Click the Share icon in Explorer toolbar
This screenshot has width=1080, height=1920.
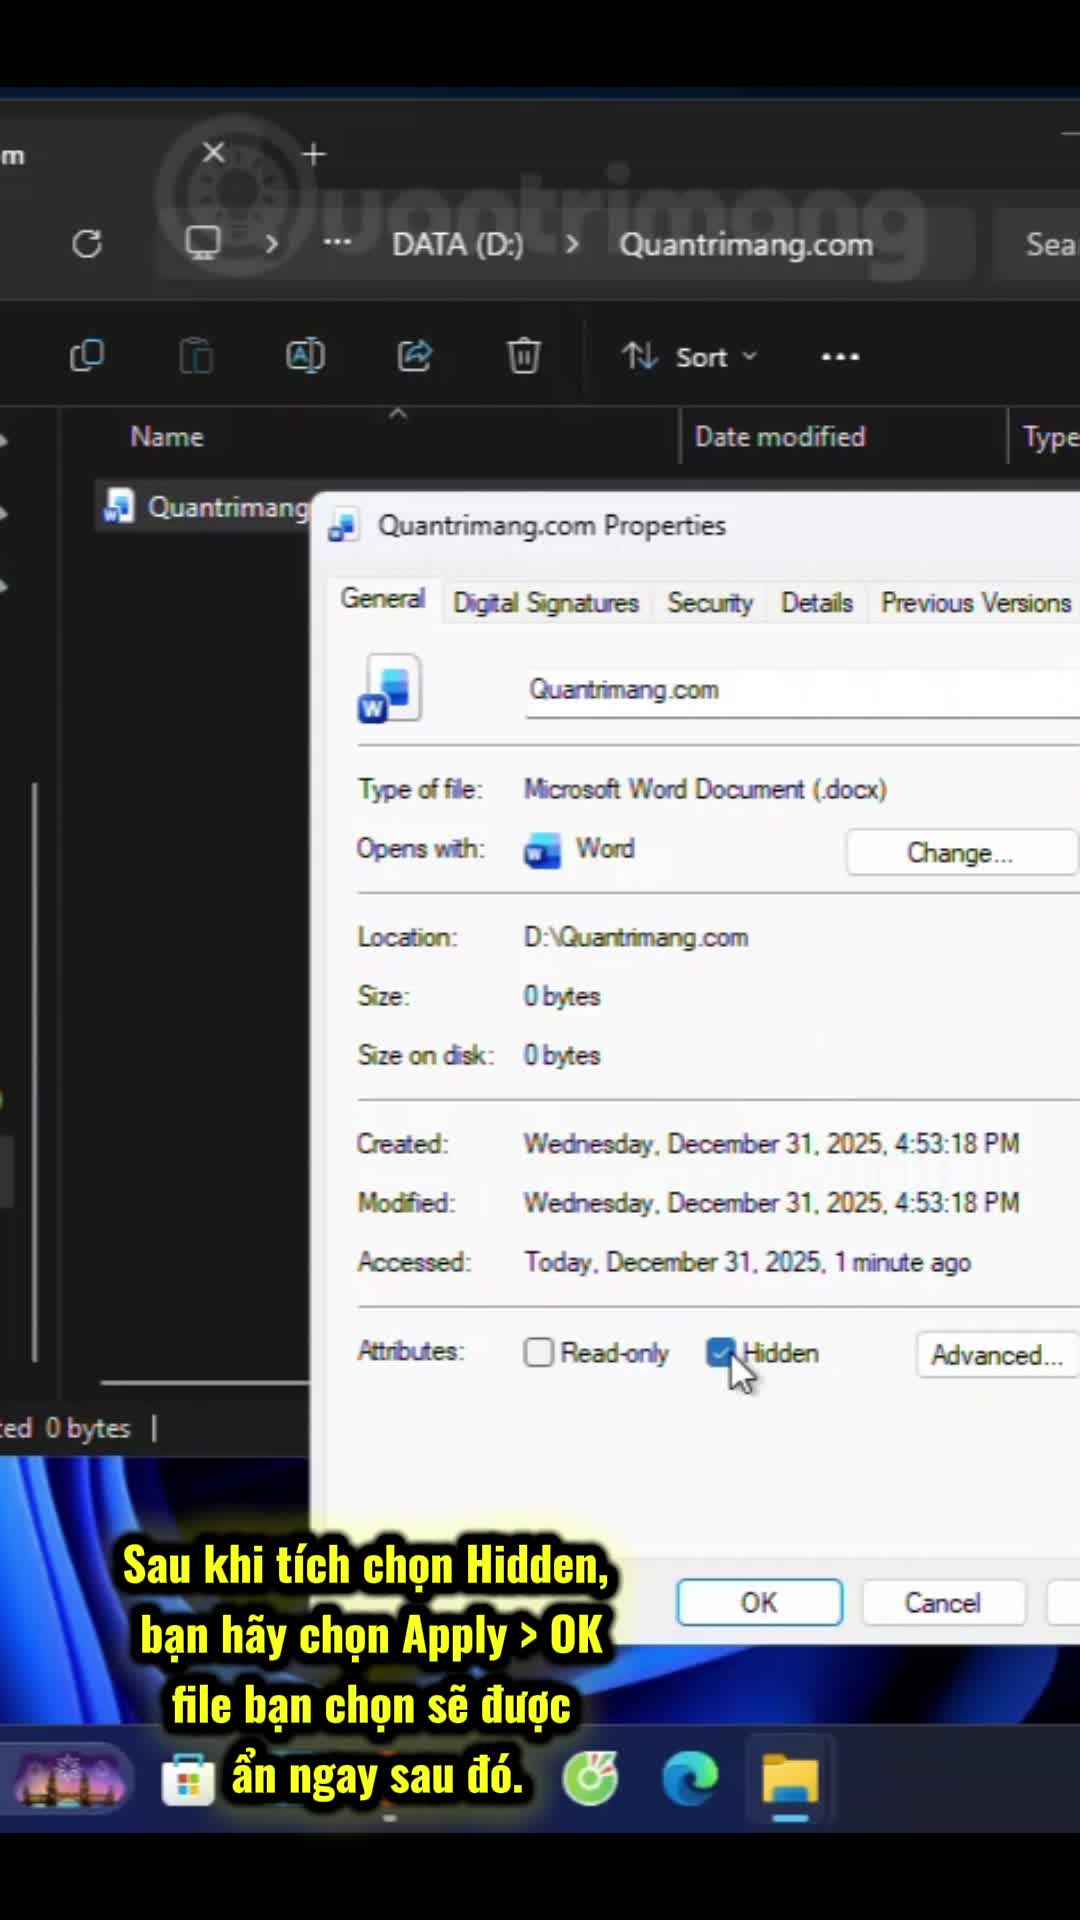tap(414, 356)
